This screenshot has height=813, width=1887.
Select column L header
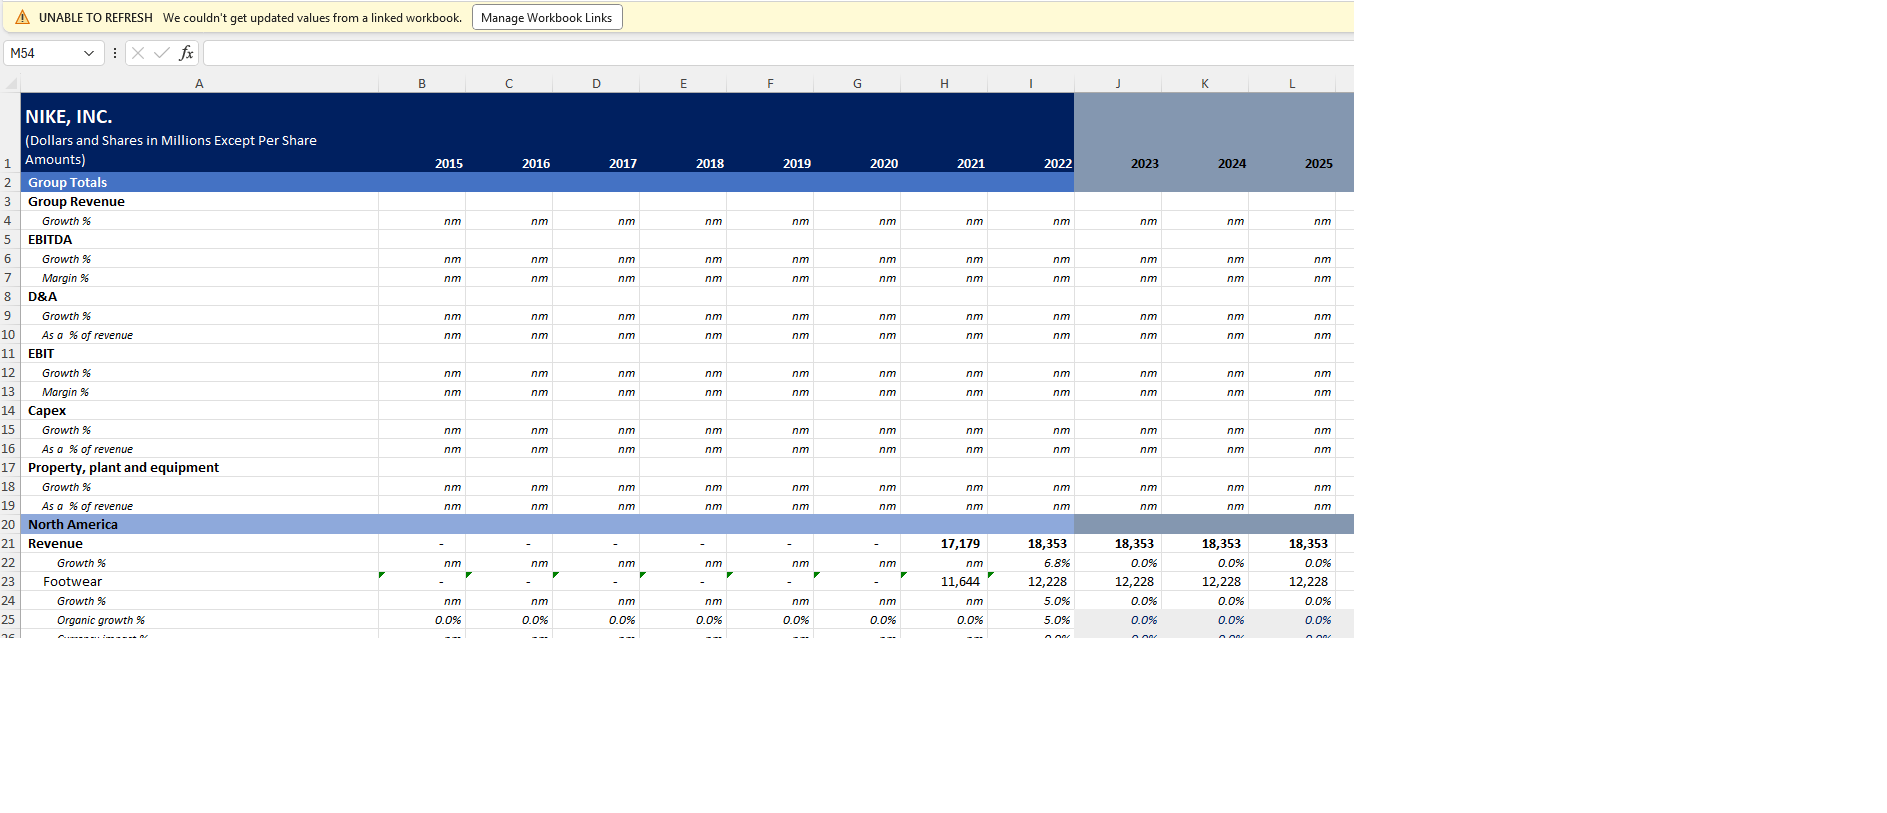[x=1292, y=84]
